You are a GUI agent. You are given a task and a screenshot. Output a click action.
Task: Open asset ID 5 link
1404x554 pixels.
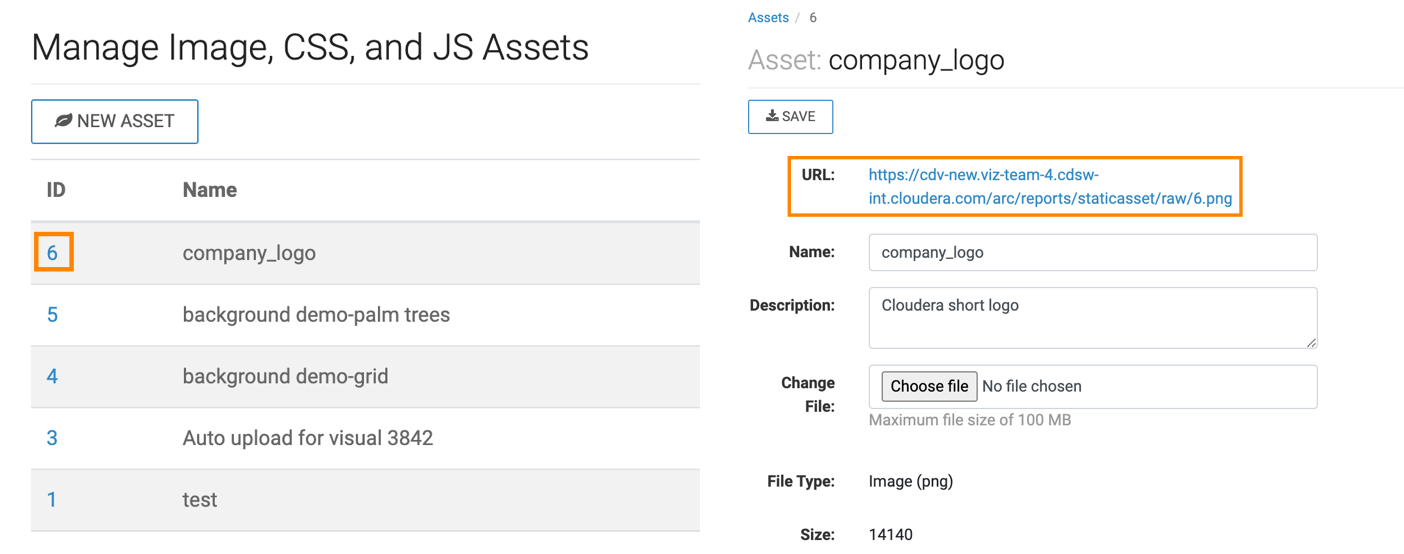(52, 315)
